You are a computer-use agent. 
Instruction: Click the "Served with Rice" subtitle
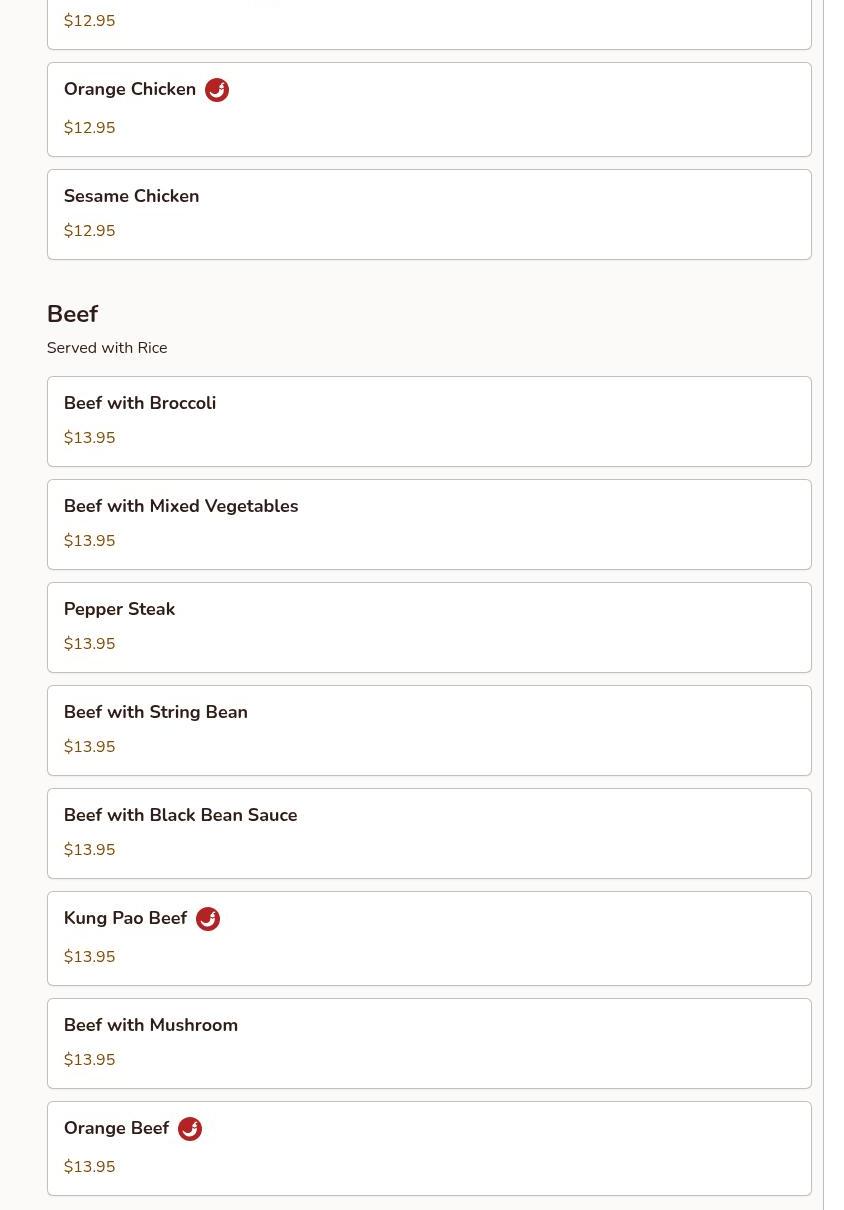pyautogui.click(x=107, y=348)
